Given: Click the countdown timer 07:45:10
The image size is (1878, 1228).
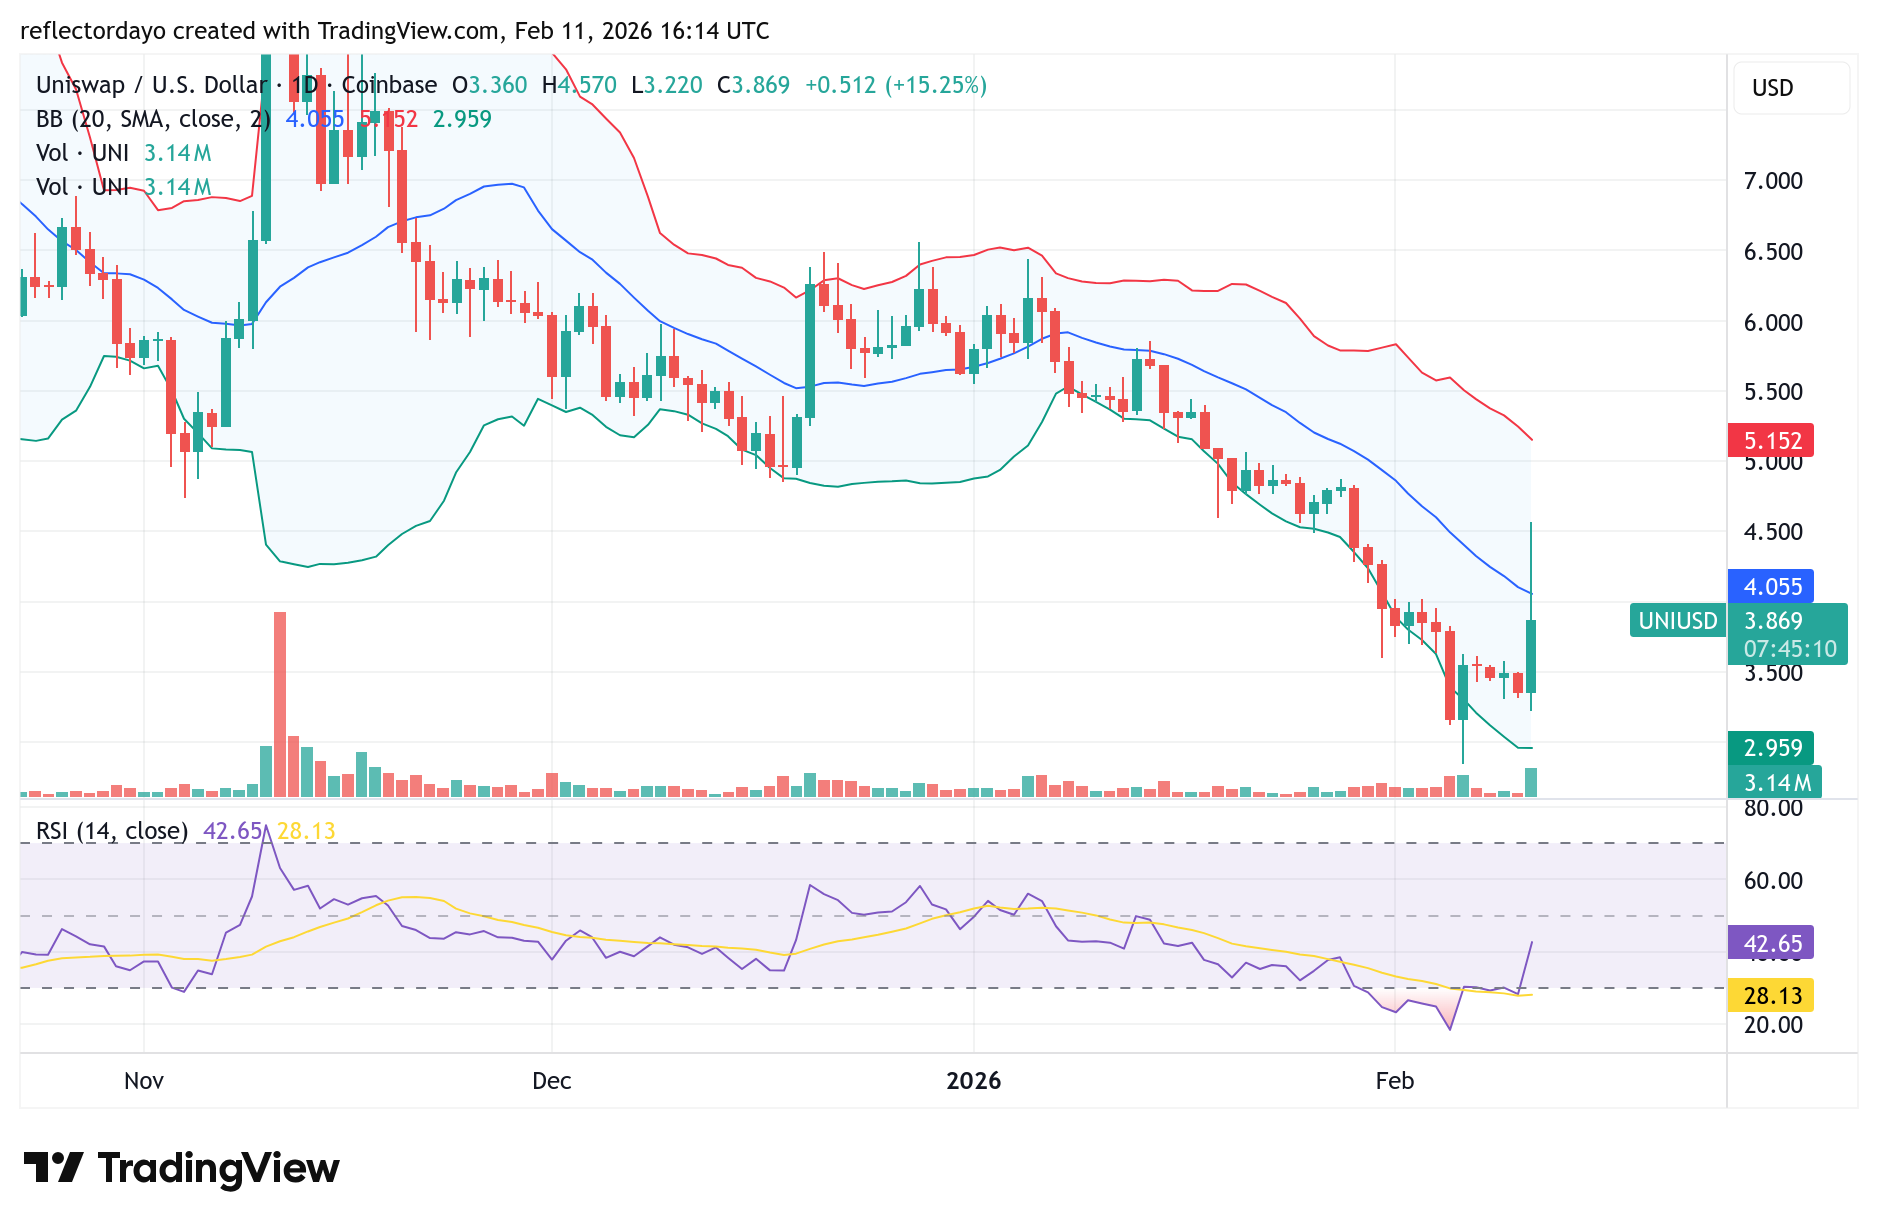Looking at the screenshot, I should (1790, 649).
